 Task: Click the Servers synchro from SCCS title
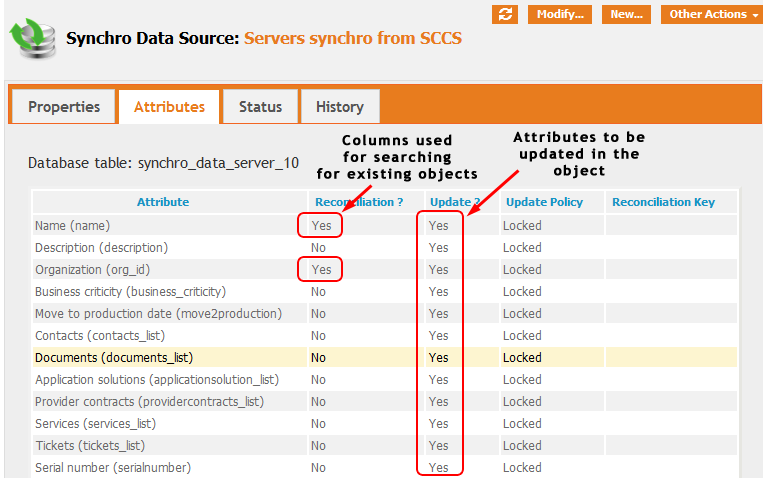point(353,39)
